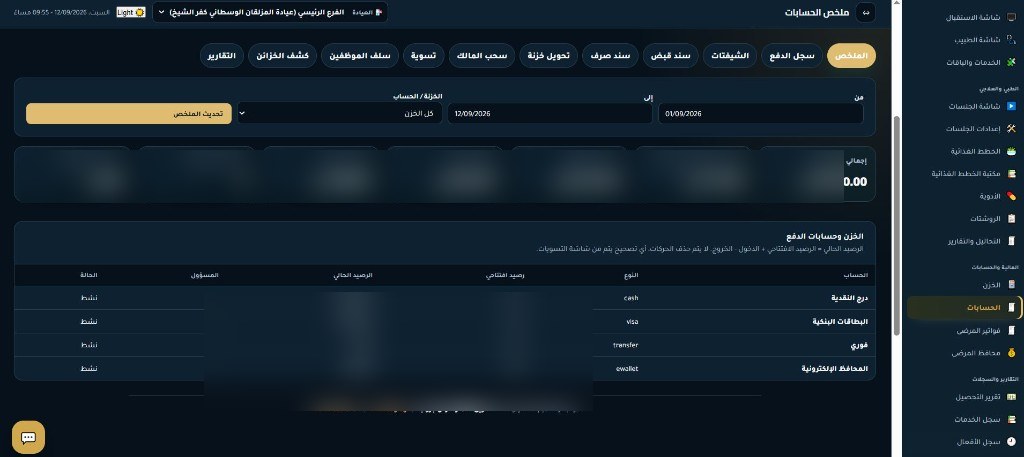
Task: Click the إعدادات الجلسات tools icon
Action: (x=1011, y=129)
